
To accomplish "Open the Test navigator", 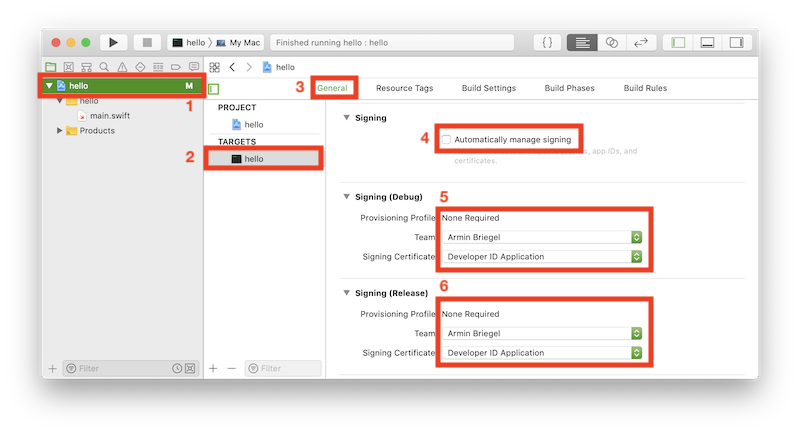I will click(140, 67).
